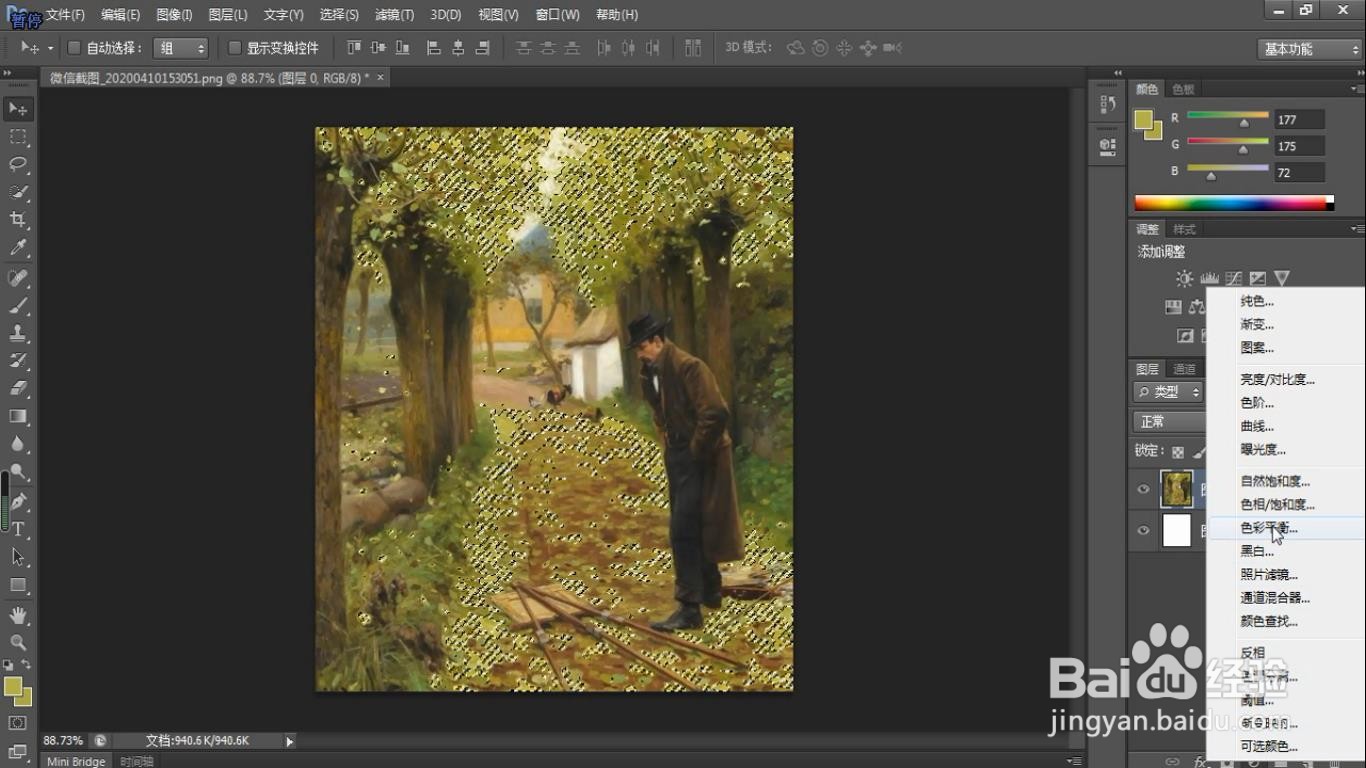Choose 曲线... from the adjustment menu
The height and width of the screenshot is (768, 1366).
tap(1257, 426)
